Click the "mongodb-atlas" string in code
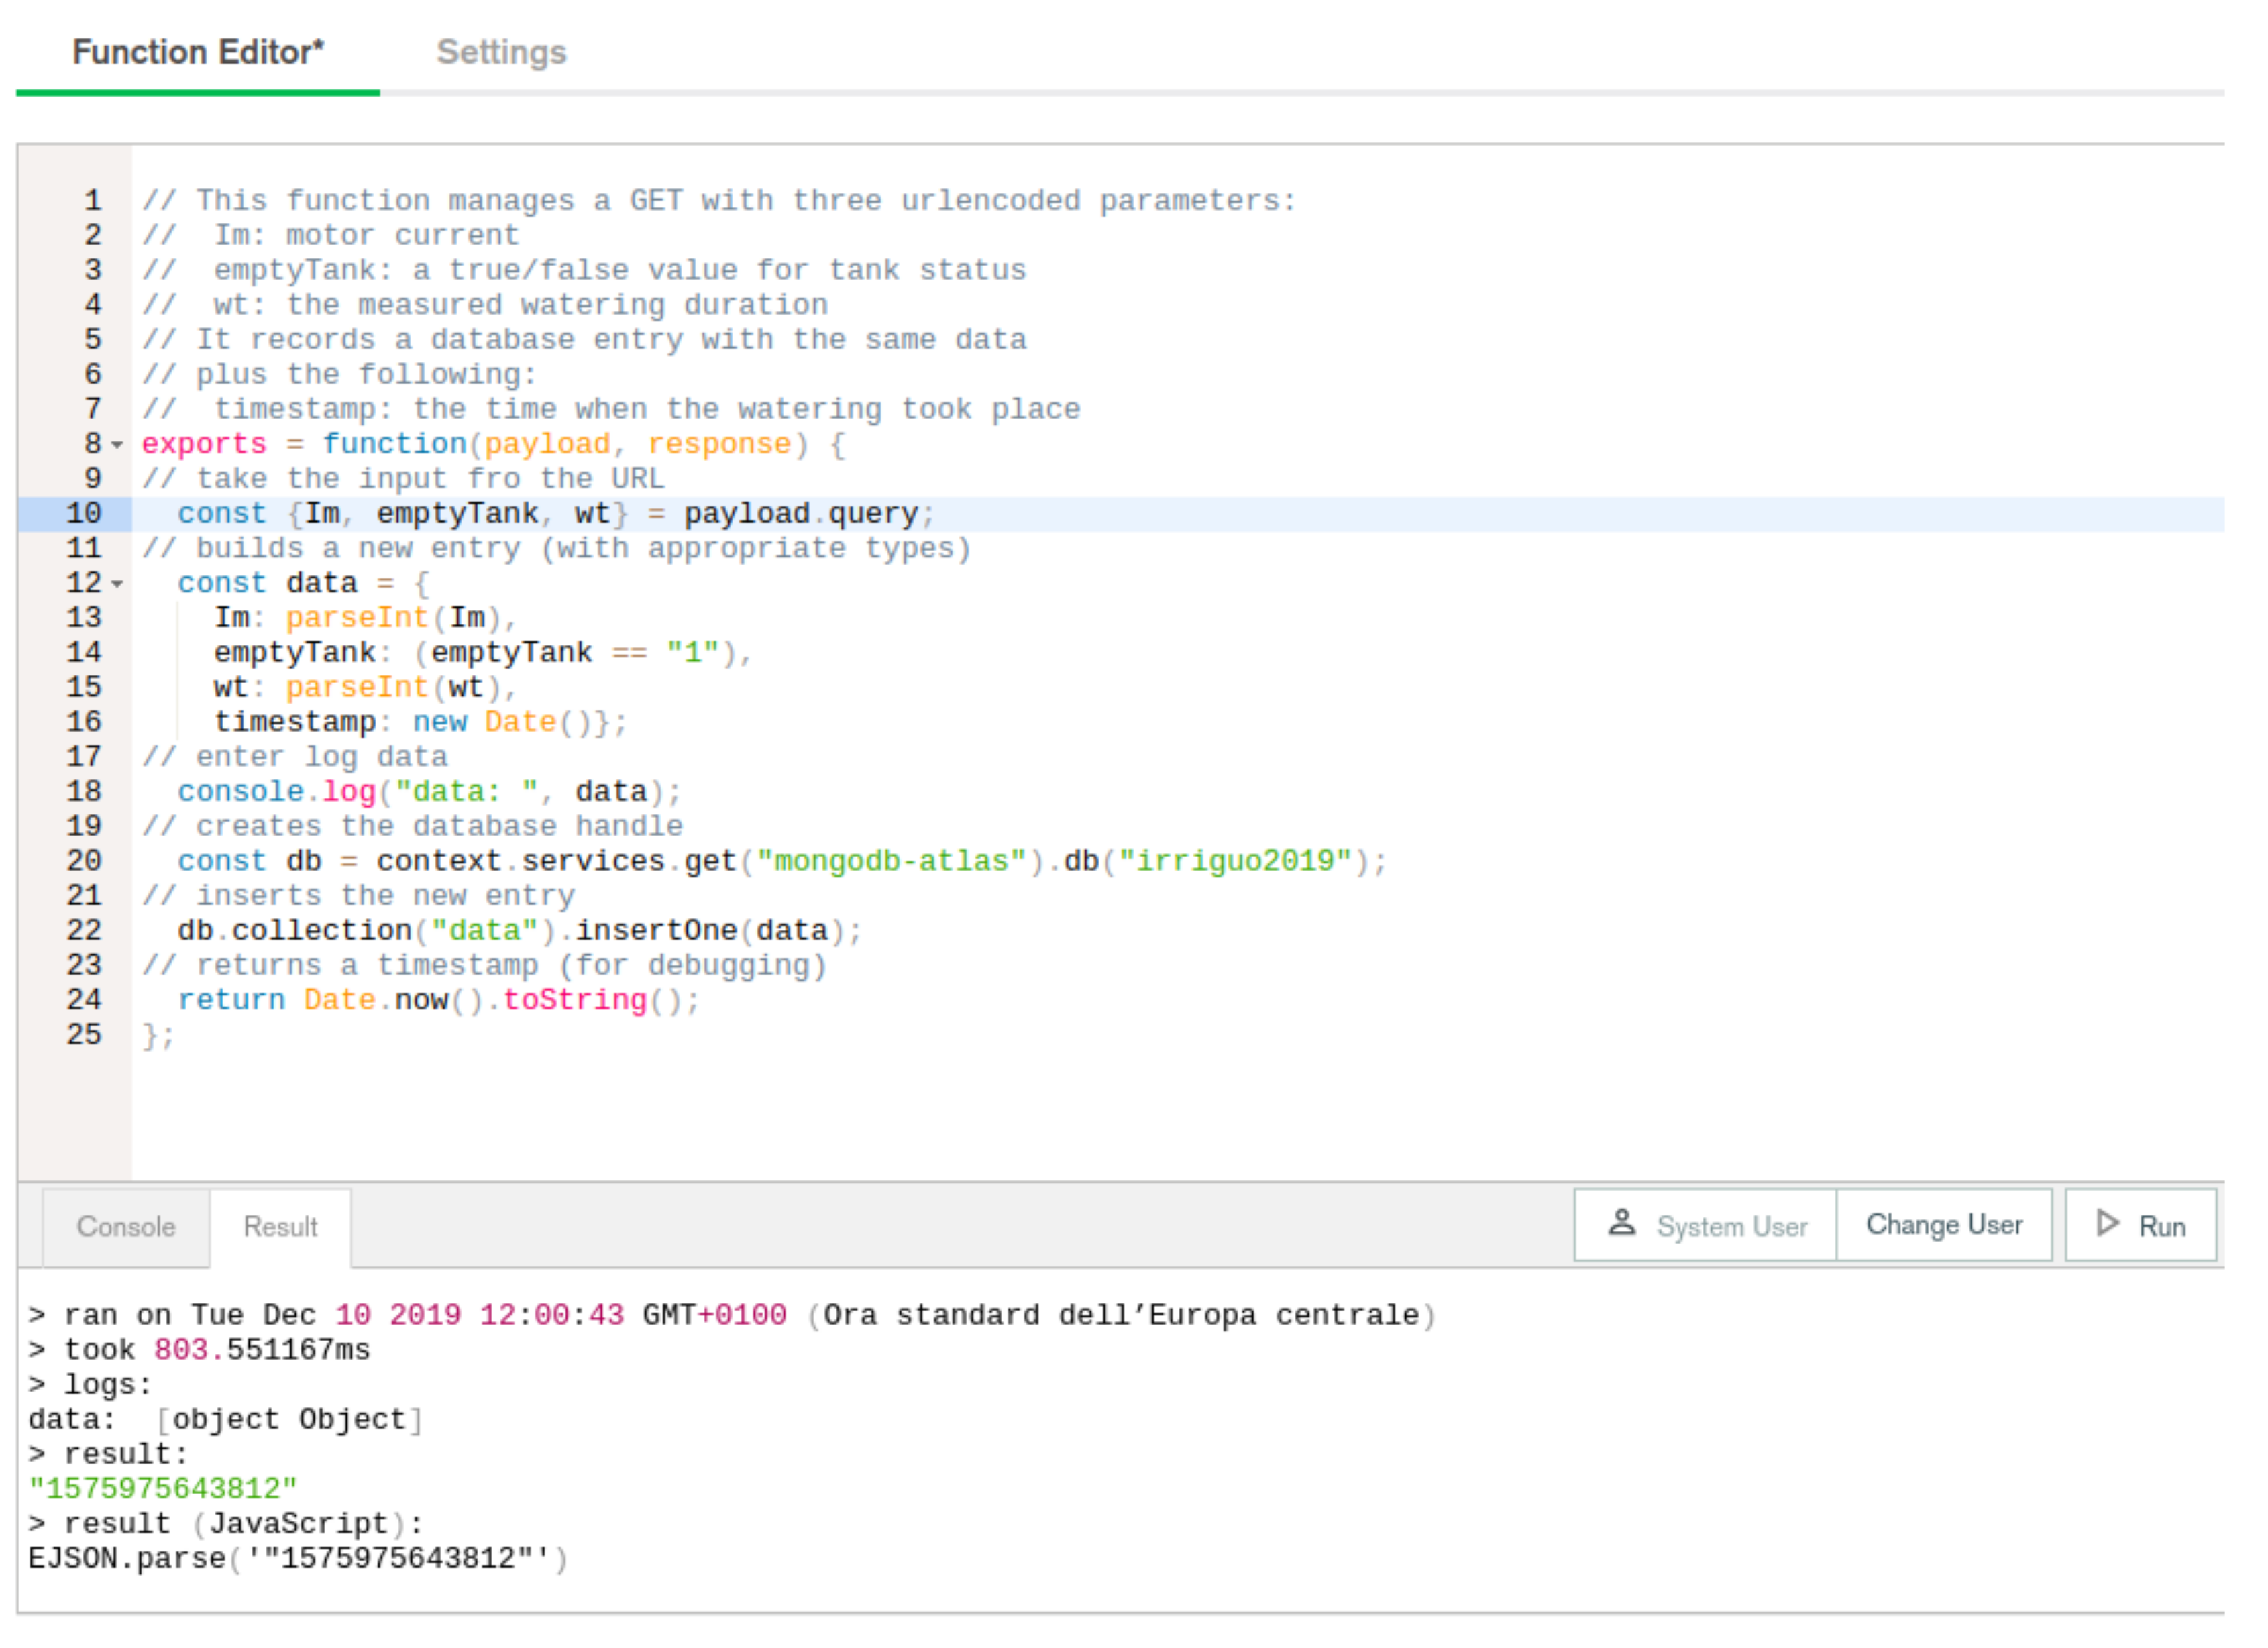This screenshot has width=2268, height=1648. tap(892, 861)
